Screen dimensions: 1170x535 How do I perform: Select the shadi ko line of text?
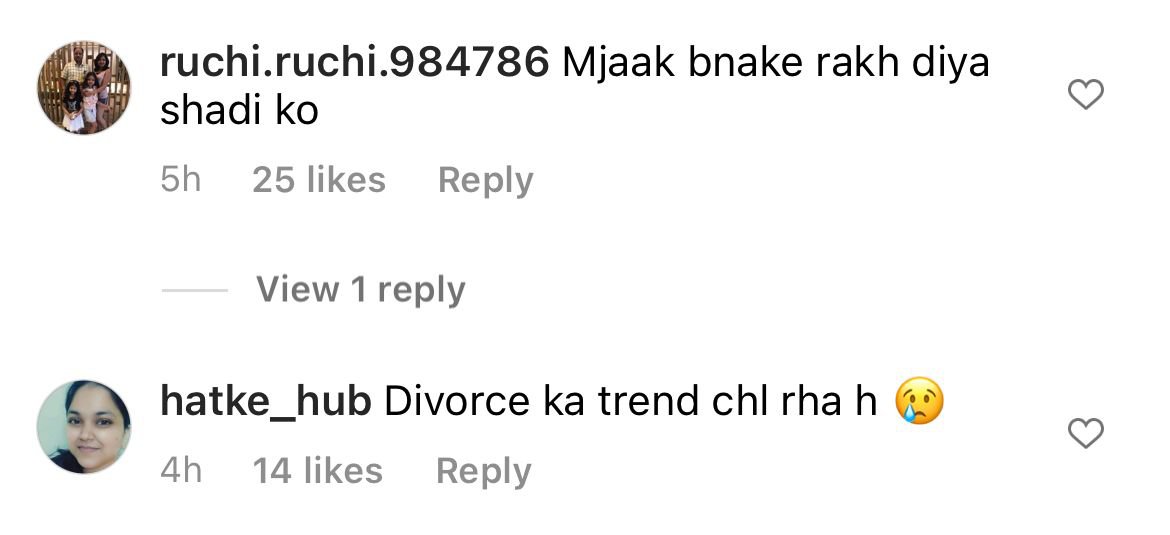240,111
